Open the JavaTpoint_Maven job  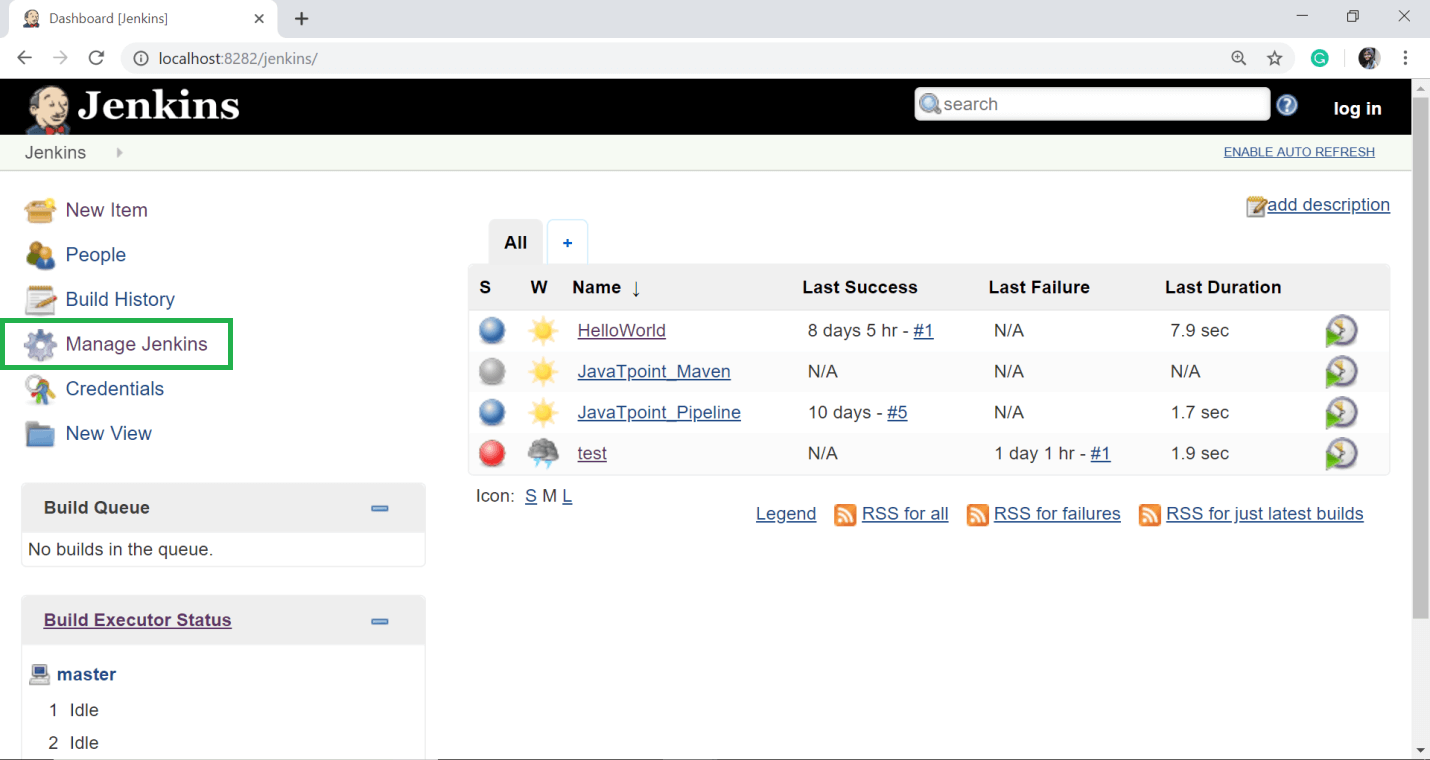click(x=654, y=371)
